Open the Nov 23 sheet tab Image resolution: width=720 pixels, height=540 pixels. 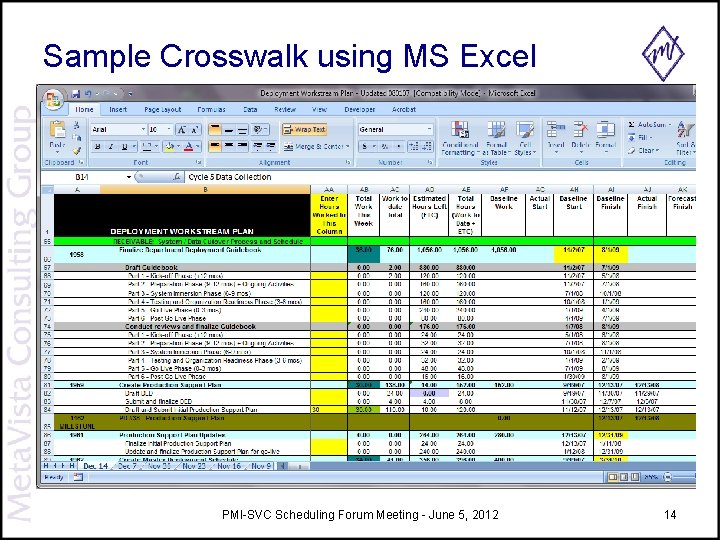[194, 466]
